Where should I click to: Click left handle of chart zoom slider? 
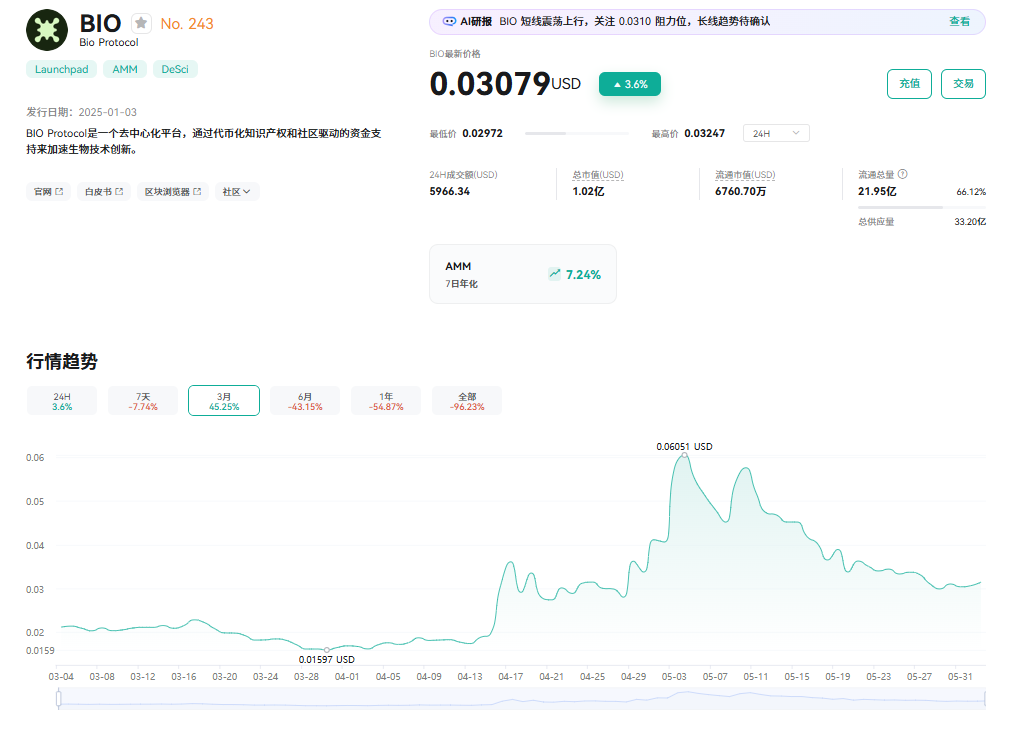[x=59, y=699]
